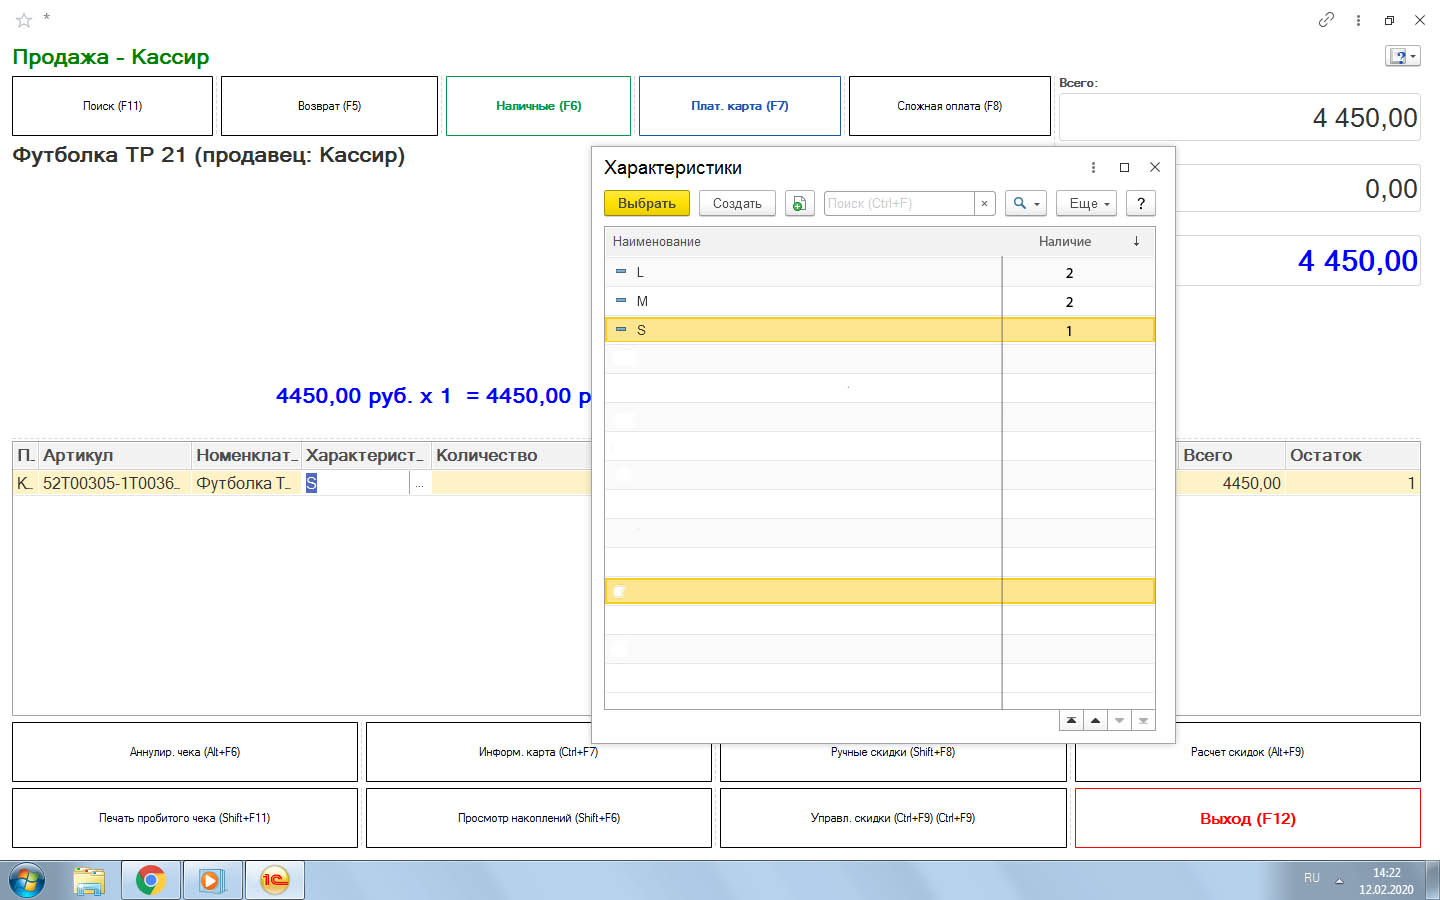Focus the Поиск (Ctrl+F) search field
The height and width of the screenshot is (900, 1440).
click(x=898, y=204)
